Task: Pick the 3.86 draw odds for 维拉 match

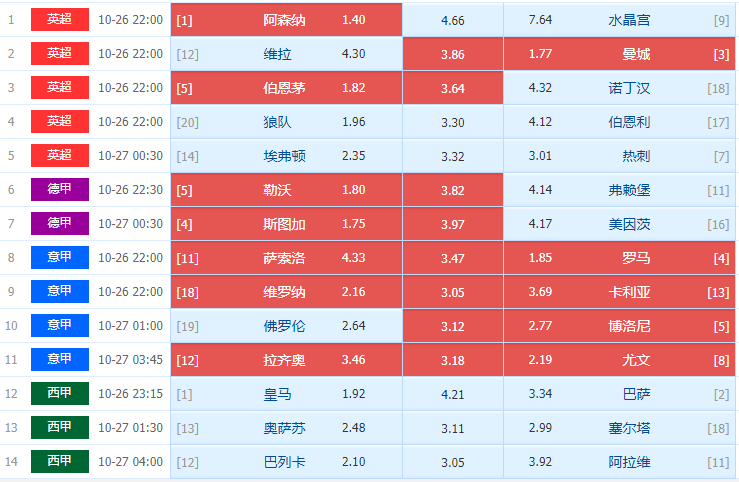Action: click(x=452, y=53)
